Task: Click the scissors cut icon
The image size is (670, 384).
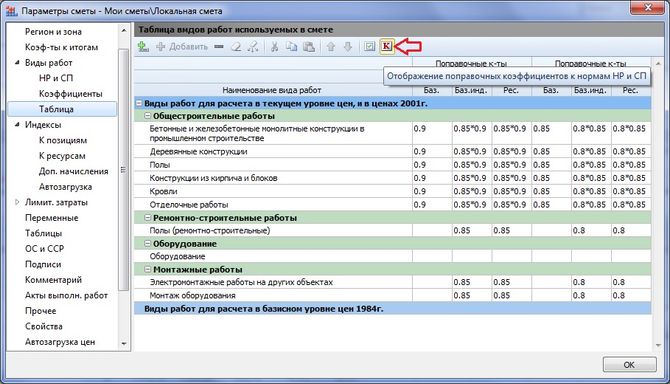Action: pos(274,47)
